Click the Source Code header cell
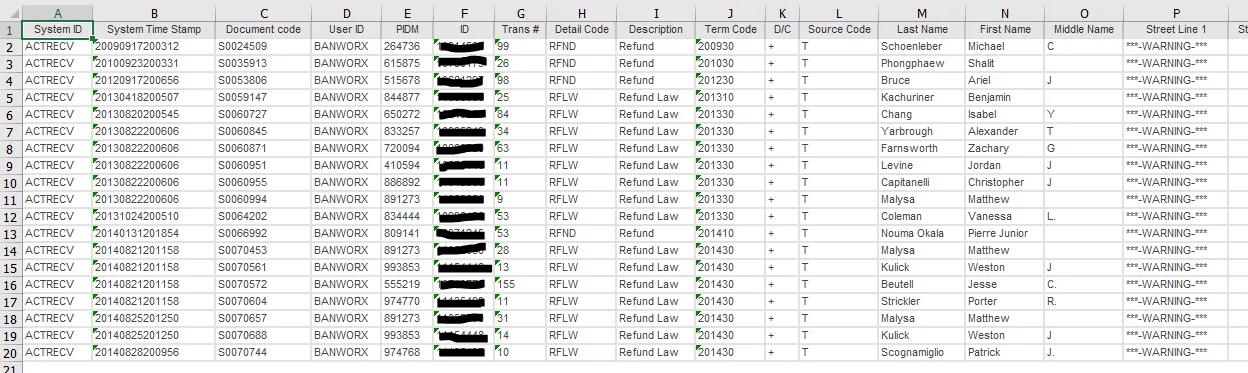Image resolution: width=1248 pixels, height=373 pixels. tap(839, 30)
